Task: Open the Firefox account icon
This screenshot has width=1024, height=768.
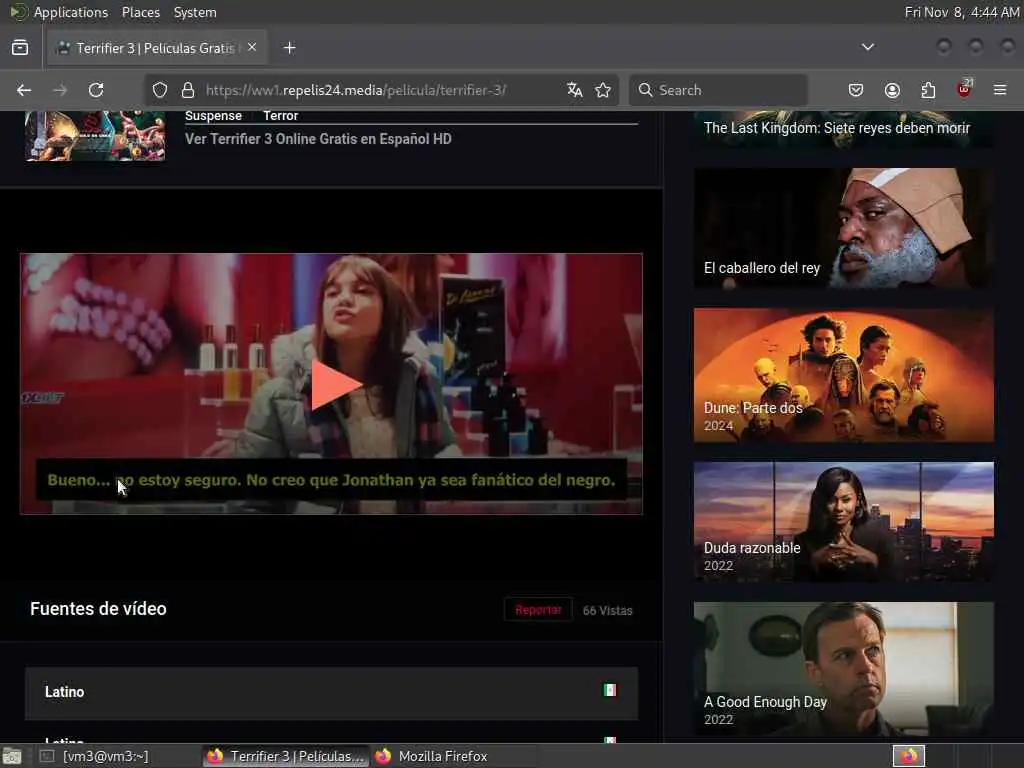Action: click(x=892, y=90)
